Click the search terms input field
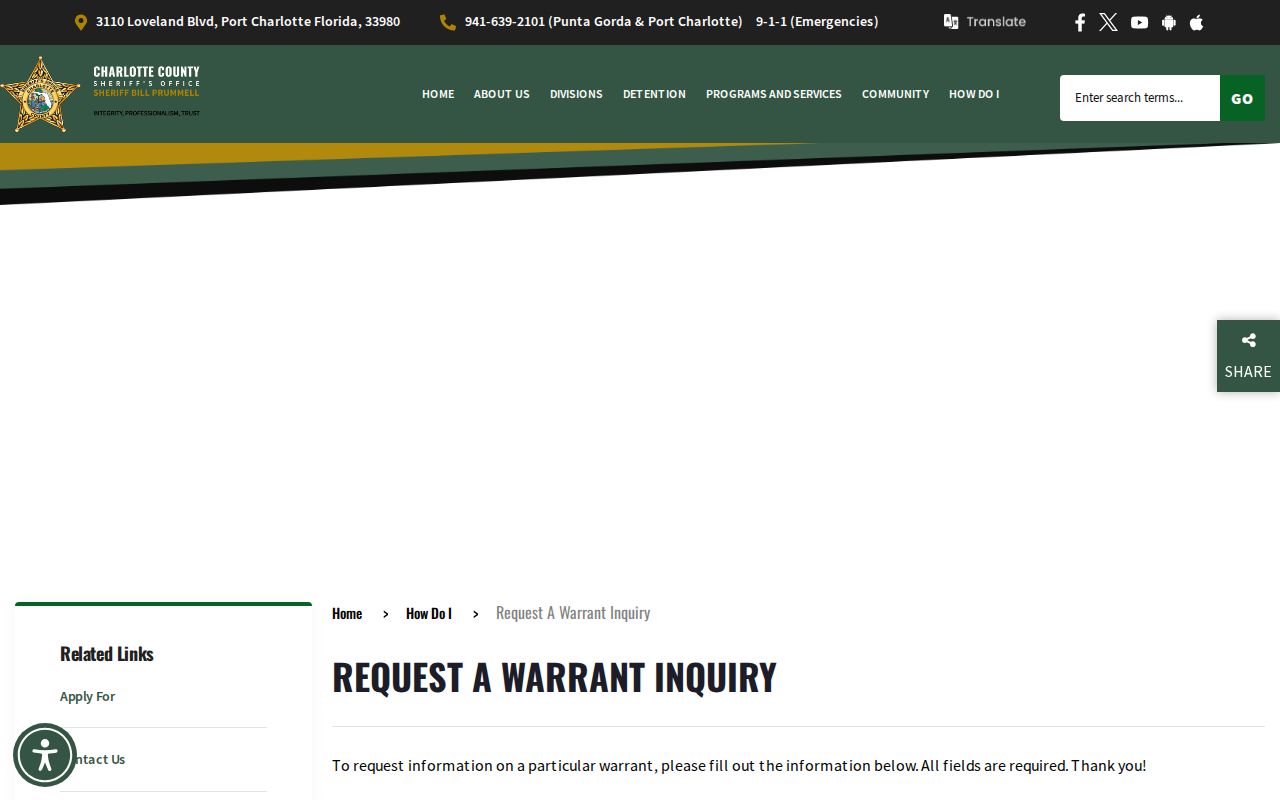Screen dimensions: 1280x800 (x=1140, y=98)
